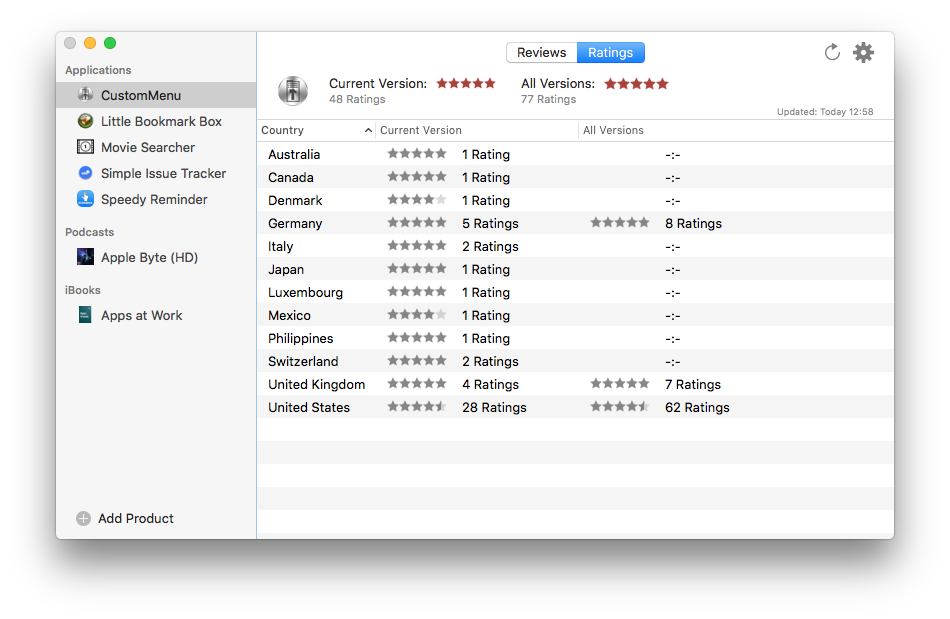
Task: Select the Italy row
Action: 576,247
